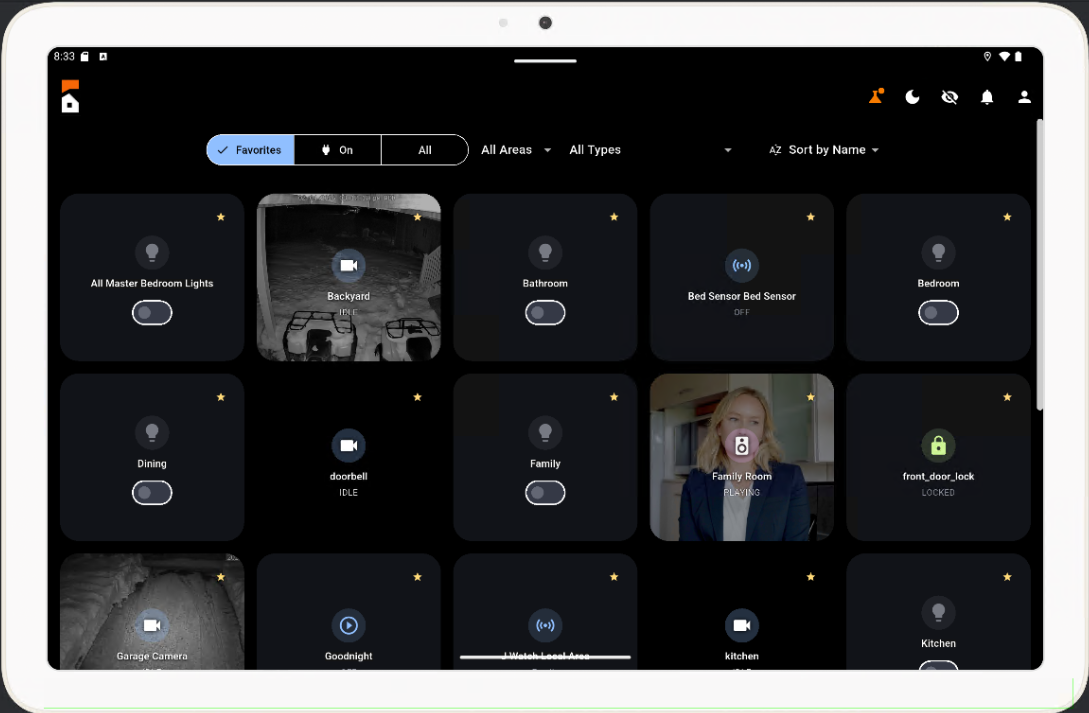Expand the All Types dropdown
Image resolution: width=1089 pixels, height=713 pixels.
pos(595,149)
